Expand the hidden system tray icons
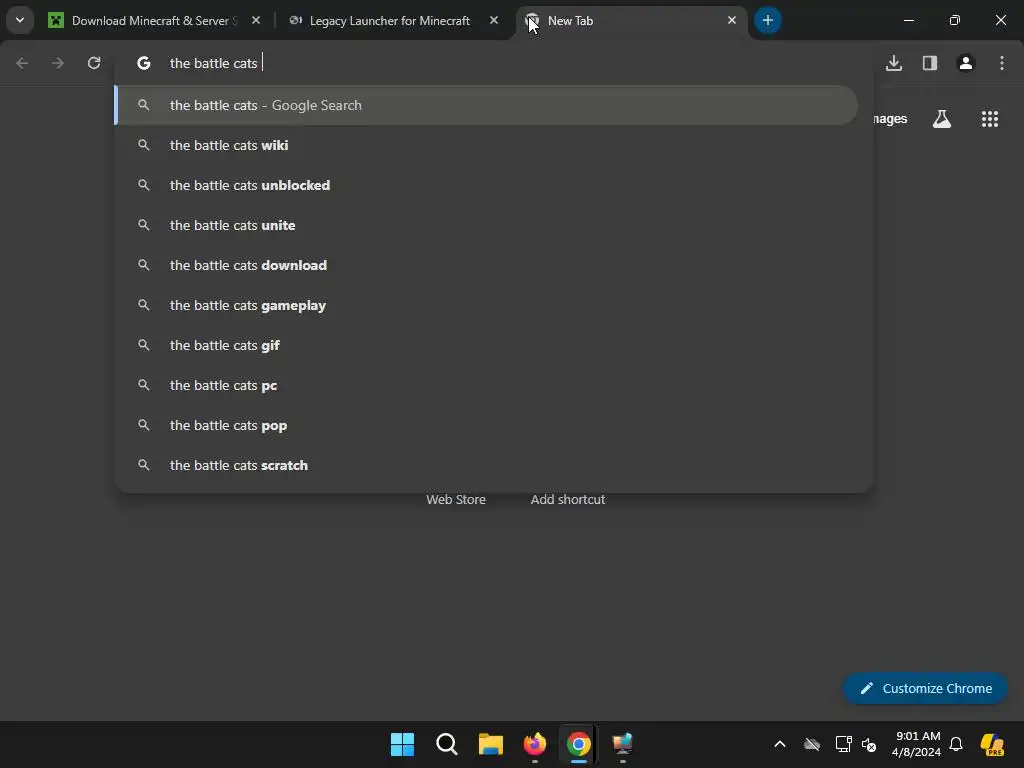Screen dimensions: 1024x768 (780, 744)
